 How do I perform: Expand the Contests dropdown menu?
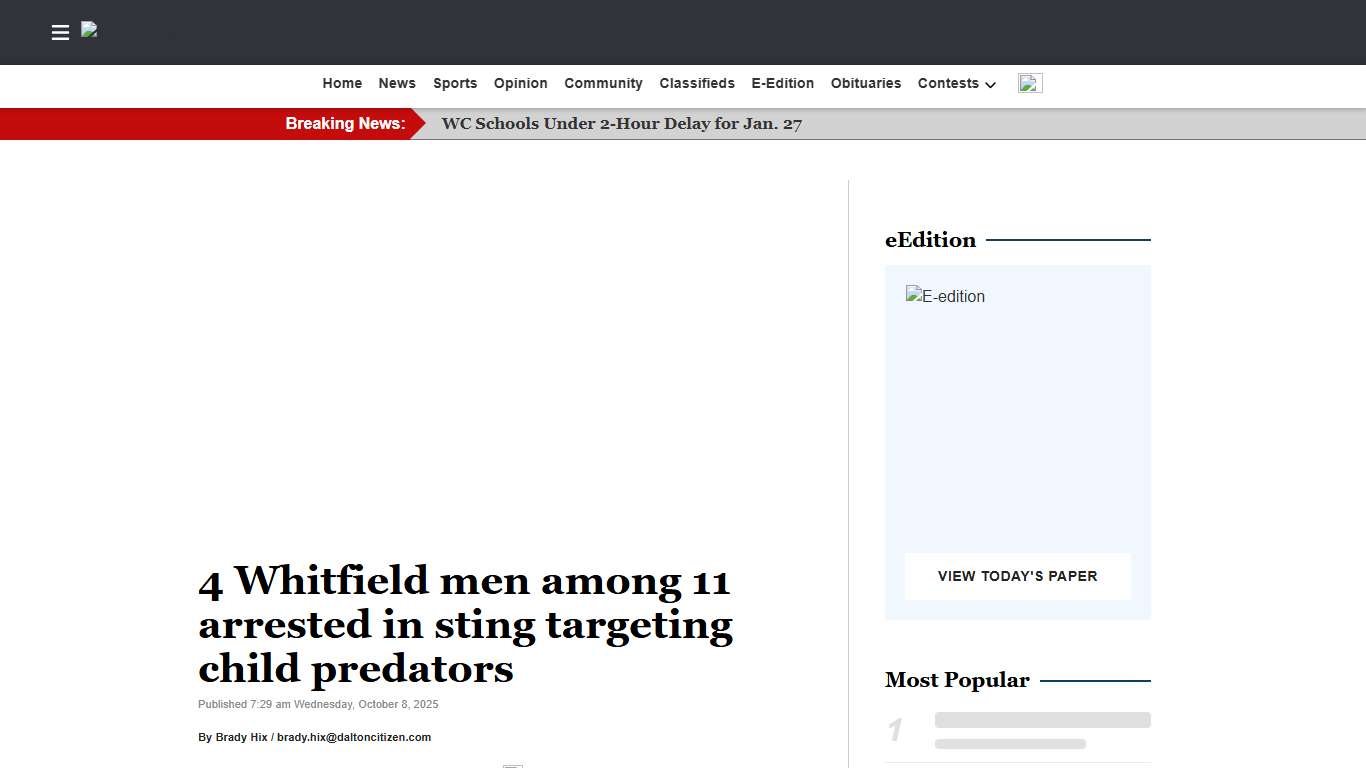click(956, 84)
